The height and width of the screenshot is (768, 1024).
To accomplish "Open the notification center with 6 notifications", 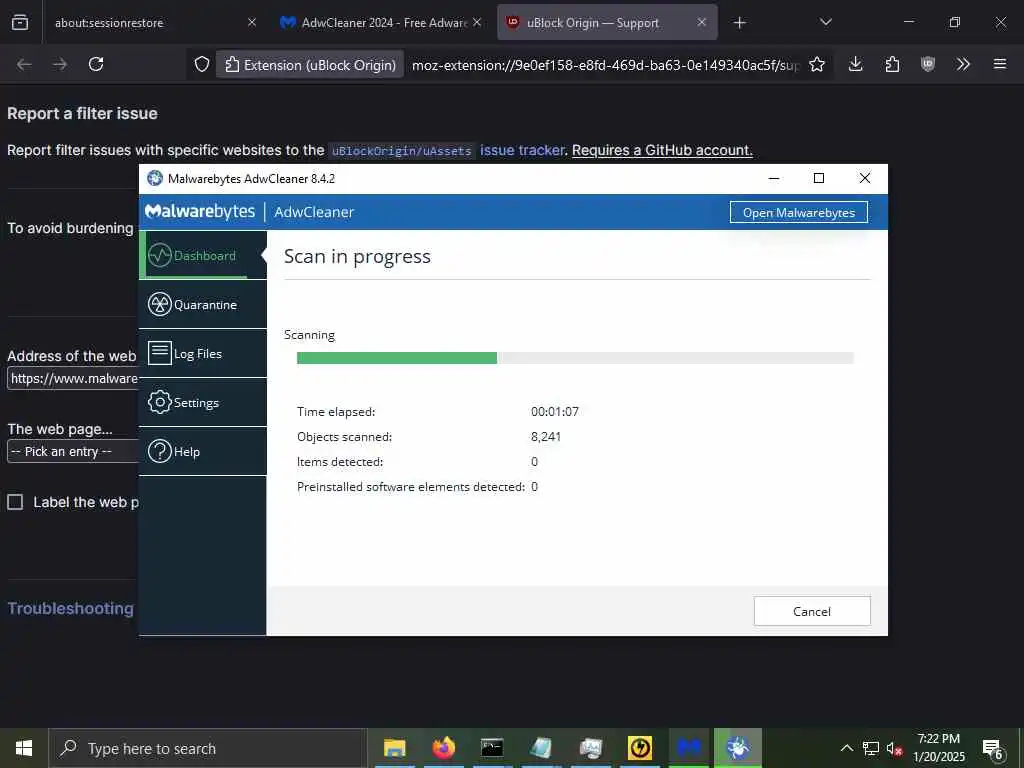I will coord(993,748).
